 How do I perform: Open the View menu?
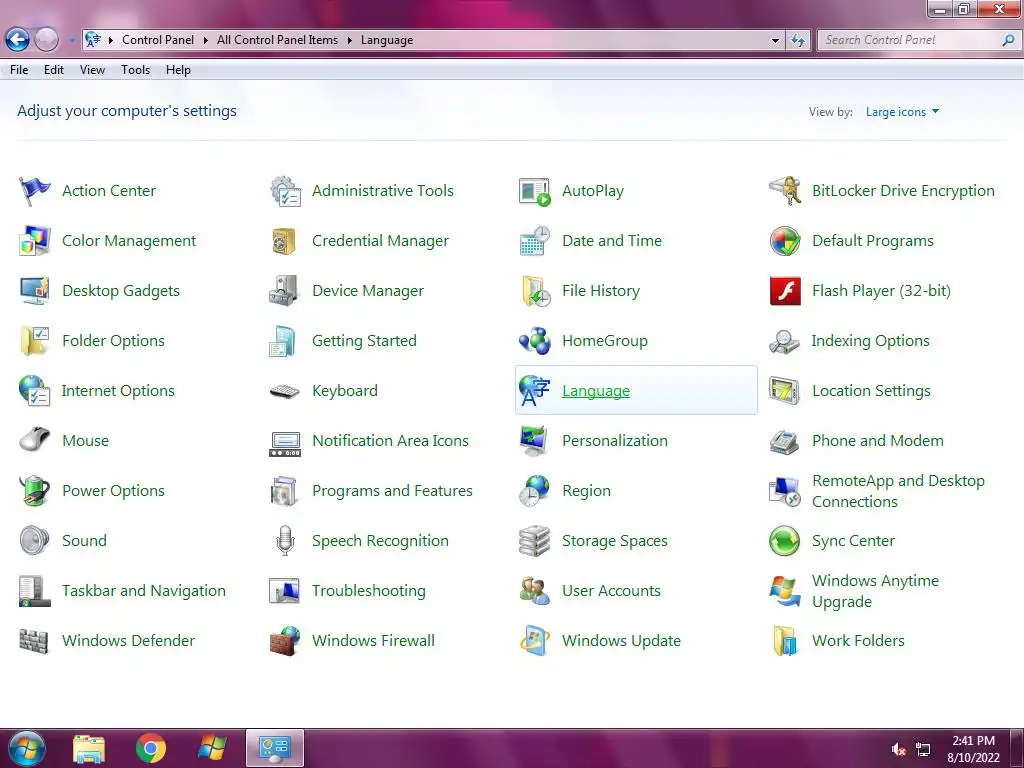pos(92,70)
